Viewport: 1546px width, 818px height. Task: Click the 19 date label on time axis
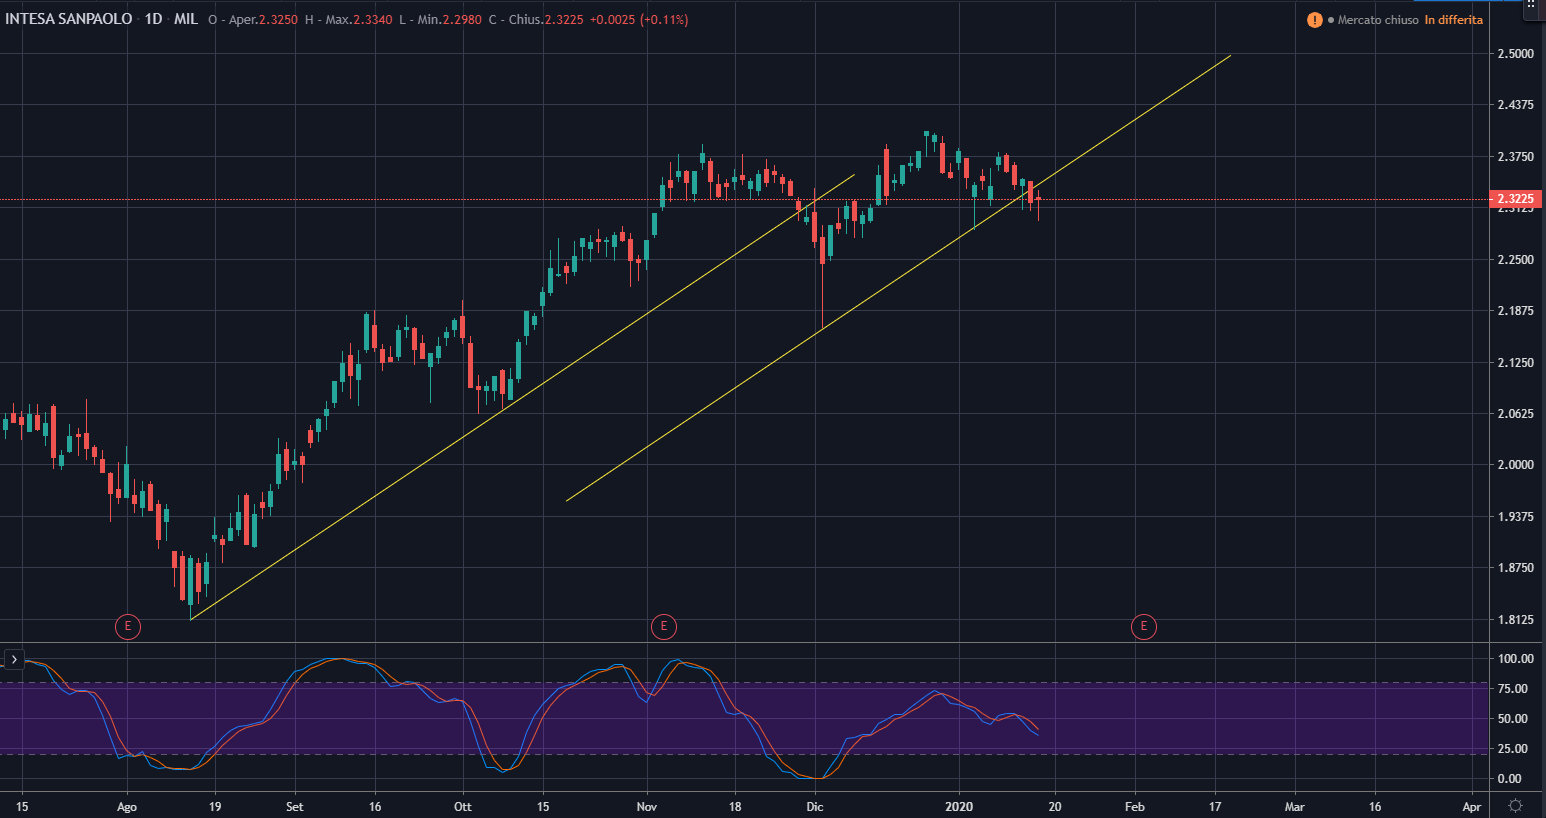click(x=215, y=806)
